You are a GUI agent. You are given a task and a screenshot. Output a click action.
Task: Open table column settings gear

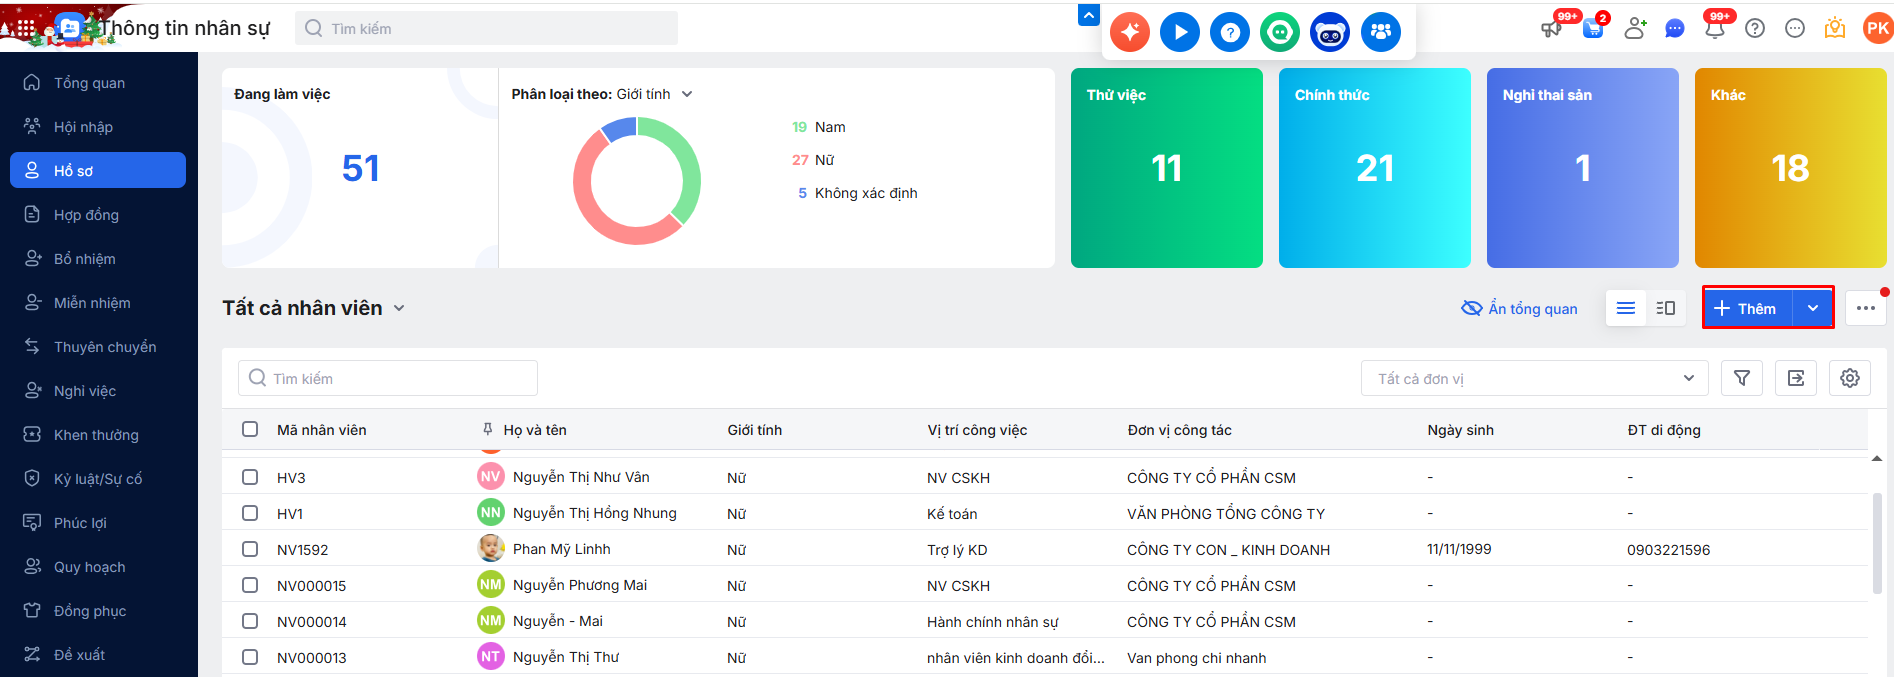(1850, 378)
